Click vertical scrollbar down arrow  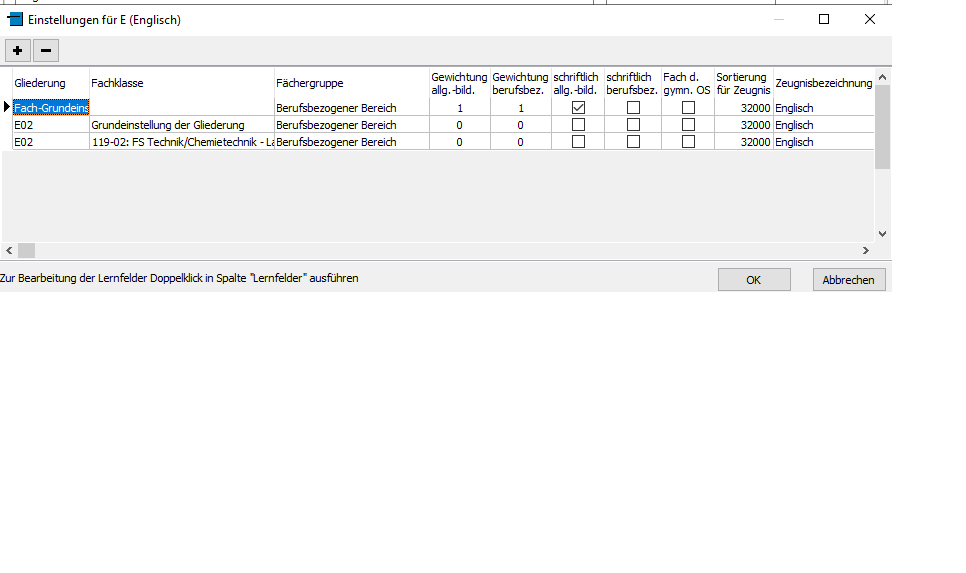[x=882, y=234]
